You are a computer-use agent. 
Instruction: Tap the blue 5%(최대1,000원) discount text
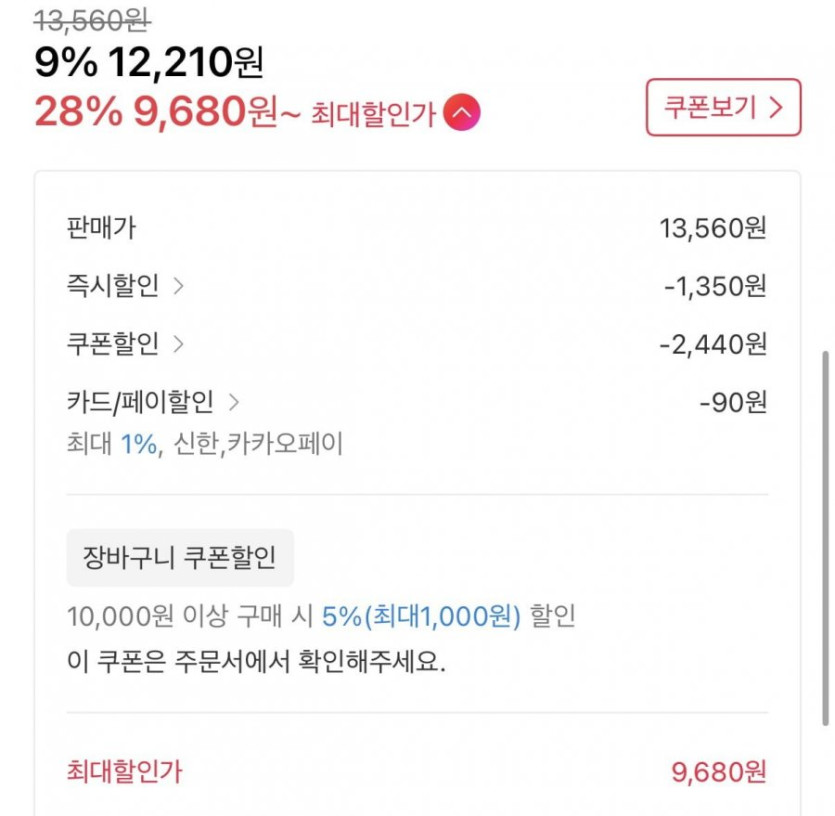click(421, 616)
